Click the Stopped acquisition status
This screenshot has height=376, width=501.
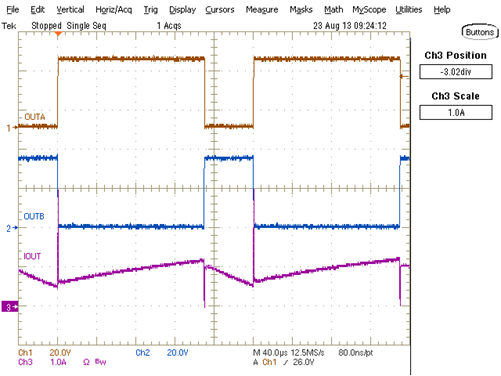coord(46,26)
